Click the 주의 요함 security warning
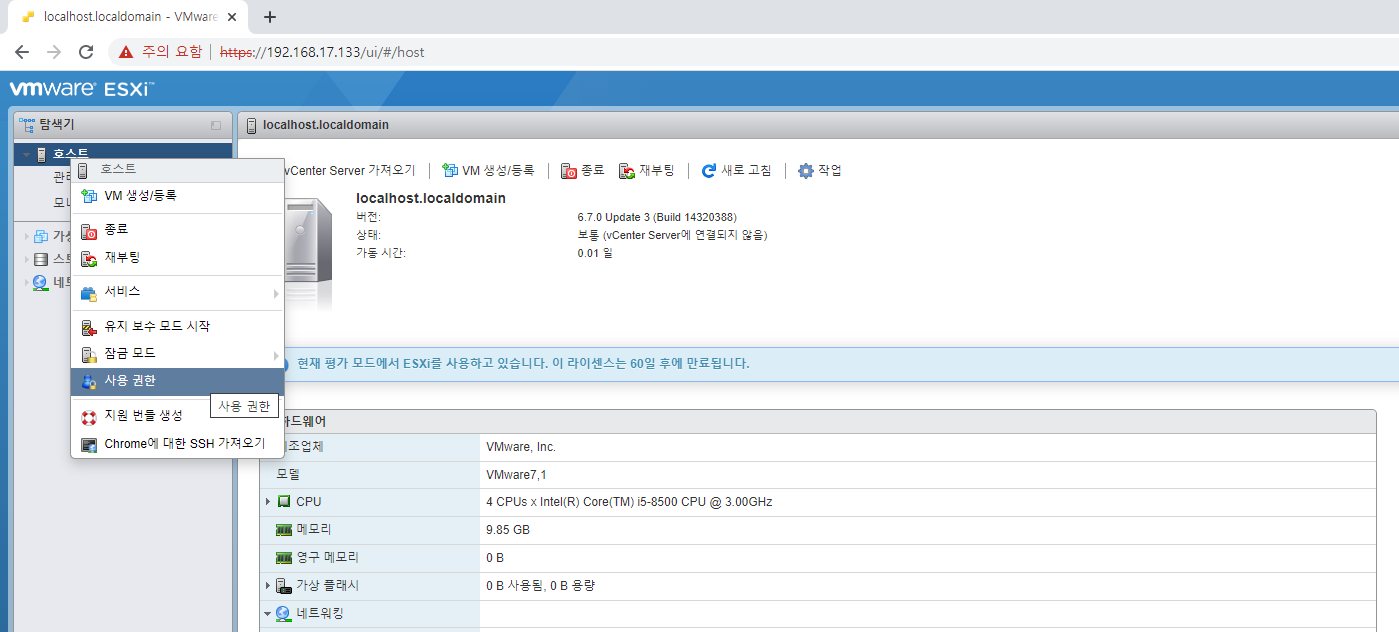 point(160,52)
